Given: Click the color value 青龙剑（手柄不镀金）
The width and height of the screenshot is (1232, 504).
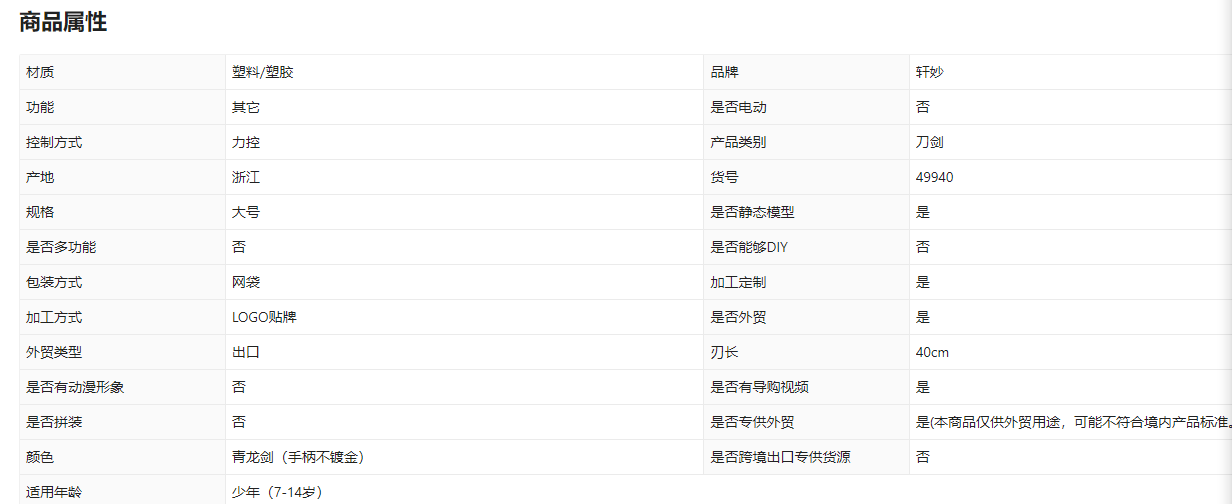Looking at the screenshot, I should [297, 457].
